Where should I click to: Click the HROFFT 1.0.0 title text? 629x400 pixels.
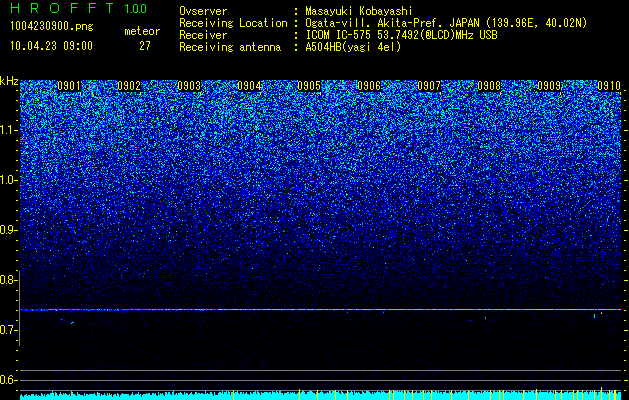78,8
